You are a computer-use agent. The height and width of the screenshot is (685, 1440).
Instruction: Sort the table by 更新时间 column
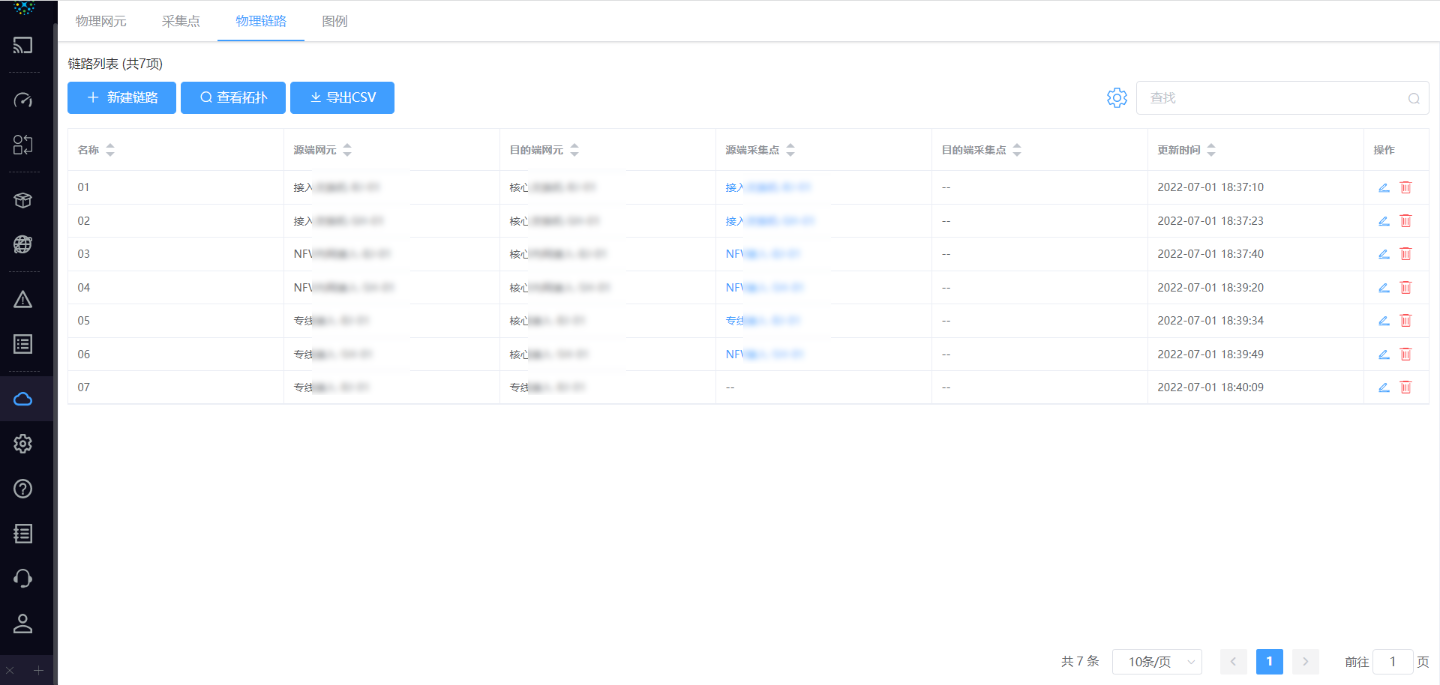pyautogui.click(x=1211, y=149)
